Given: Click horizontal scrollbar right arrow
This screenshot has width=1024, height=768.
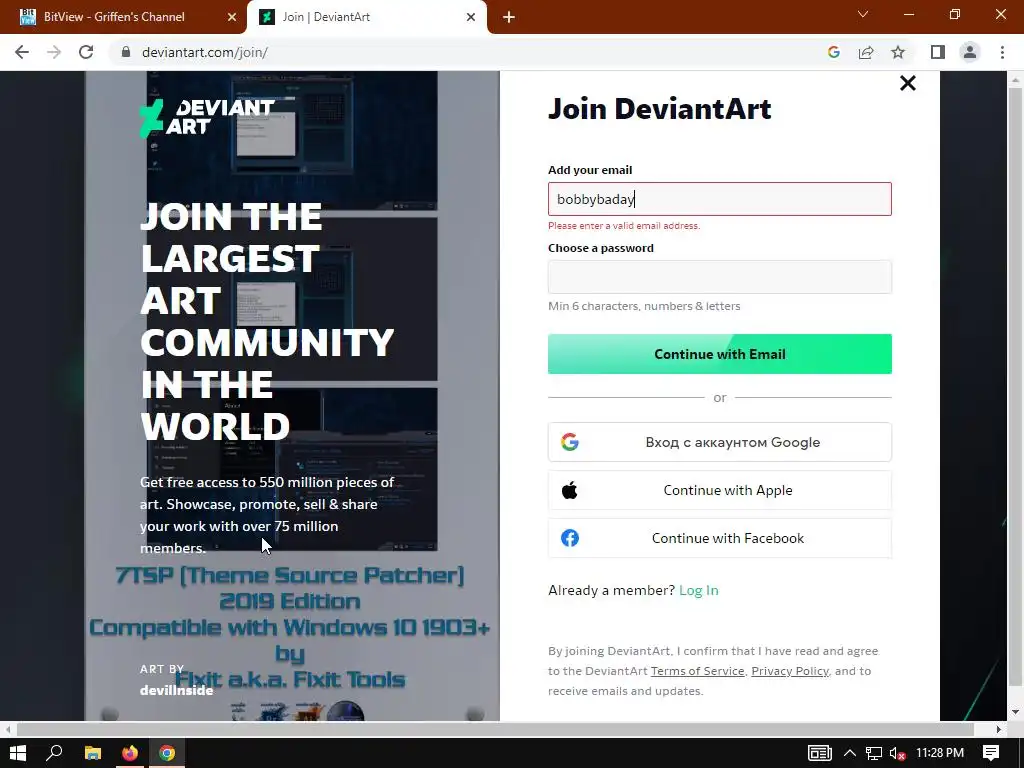Looking at the screenshot, I should click(999, 729).
